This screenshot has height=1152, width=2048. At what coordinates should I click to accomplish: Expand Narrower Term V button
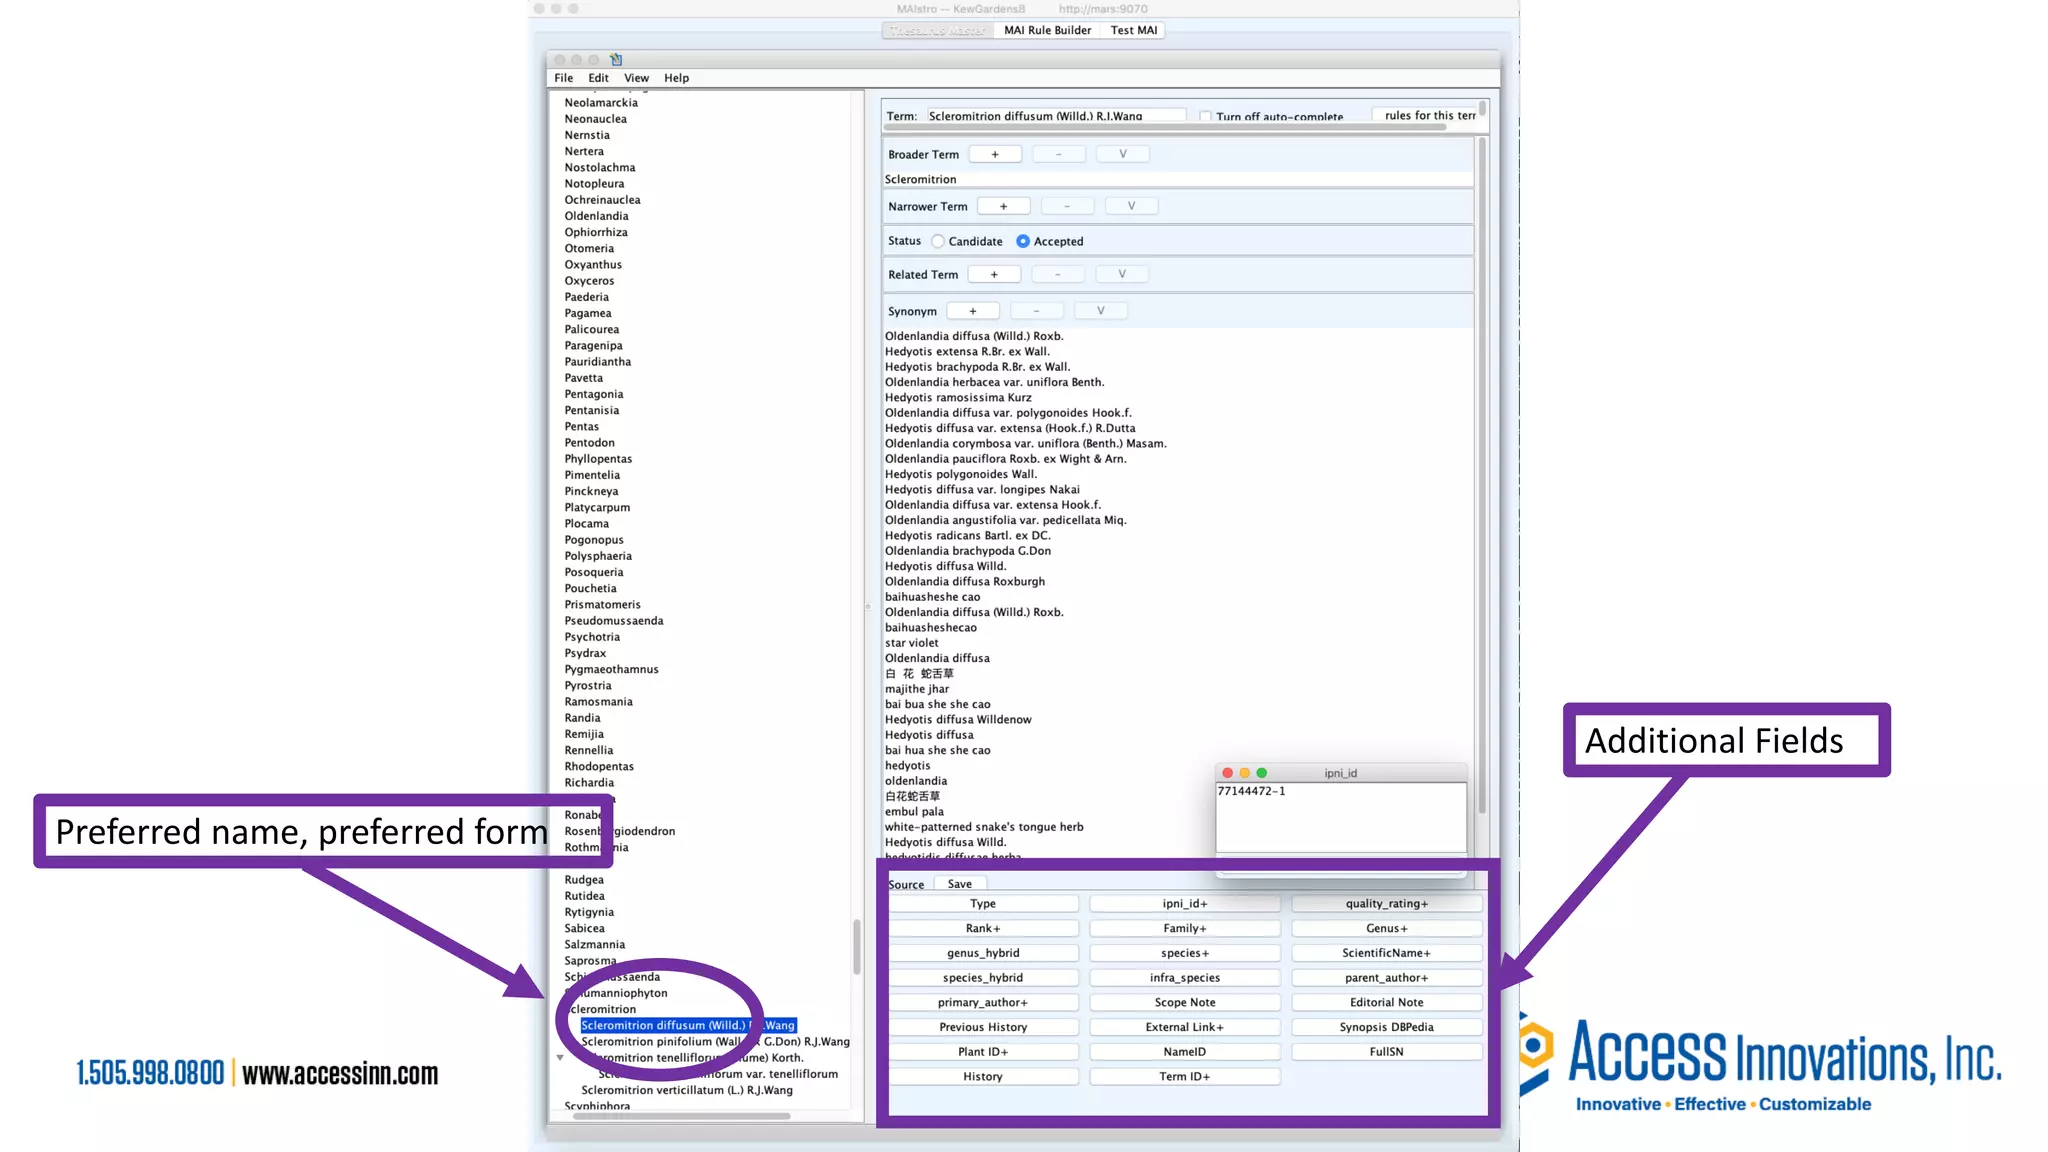(1131, 206)
